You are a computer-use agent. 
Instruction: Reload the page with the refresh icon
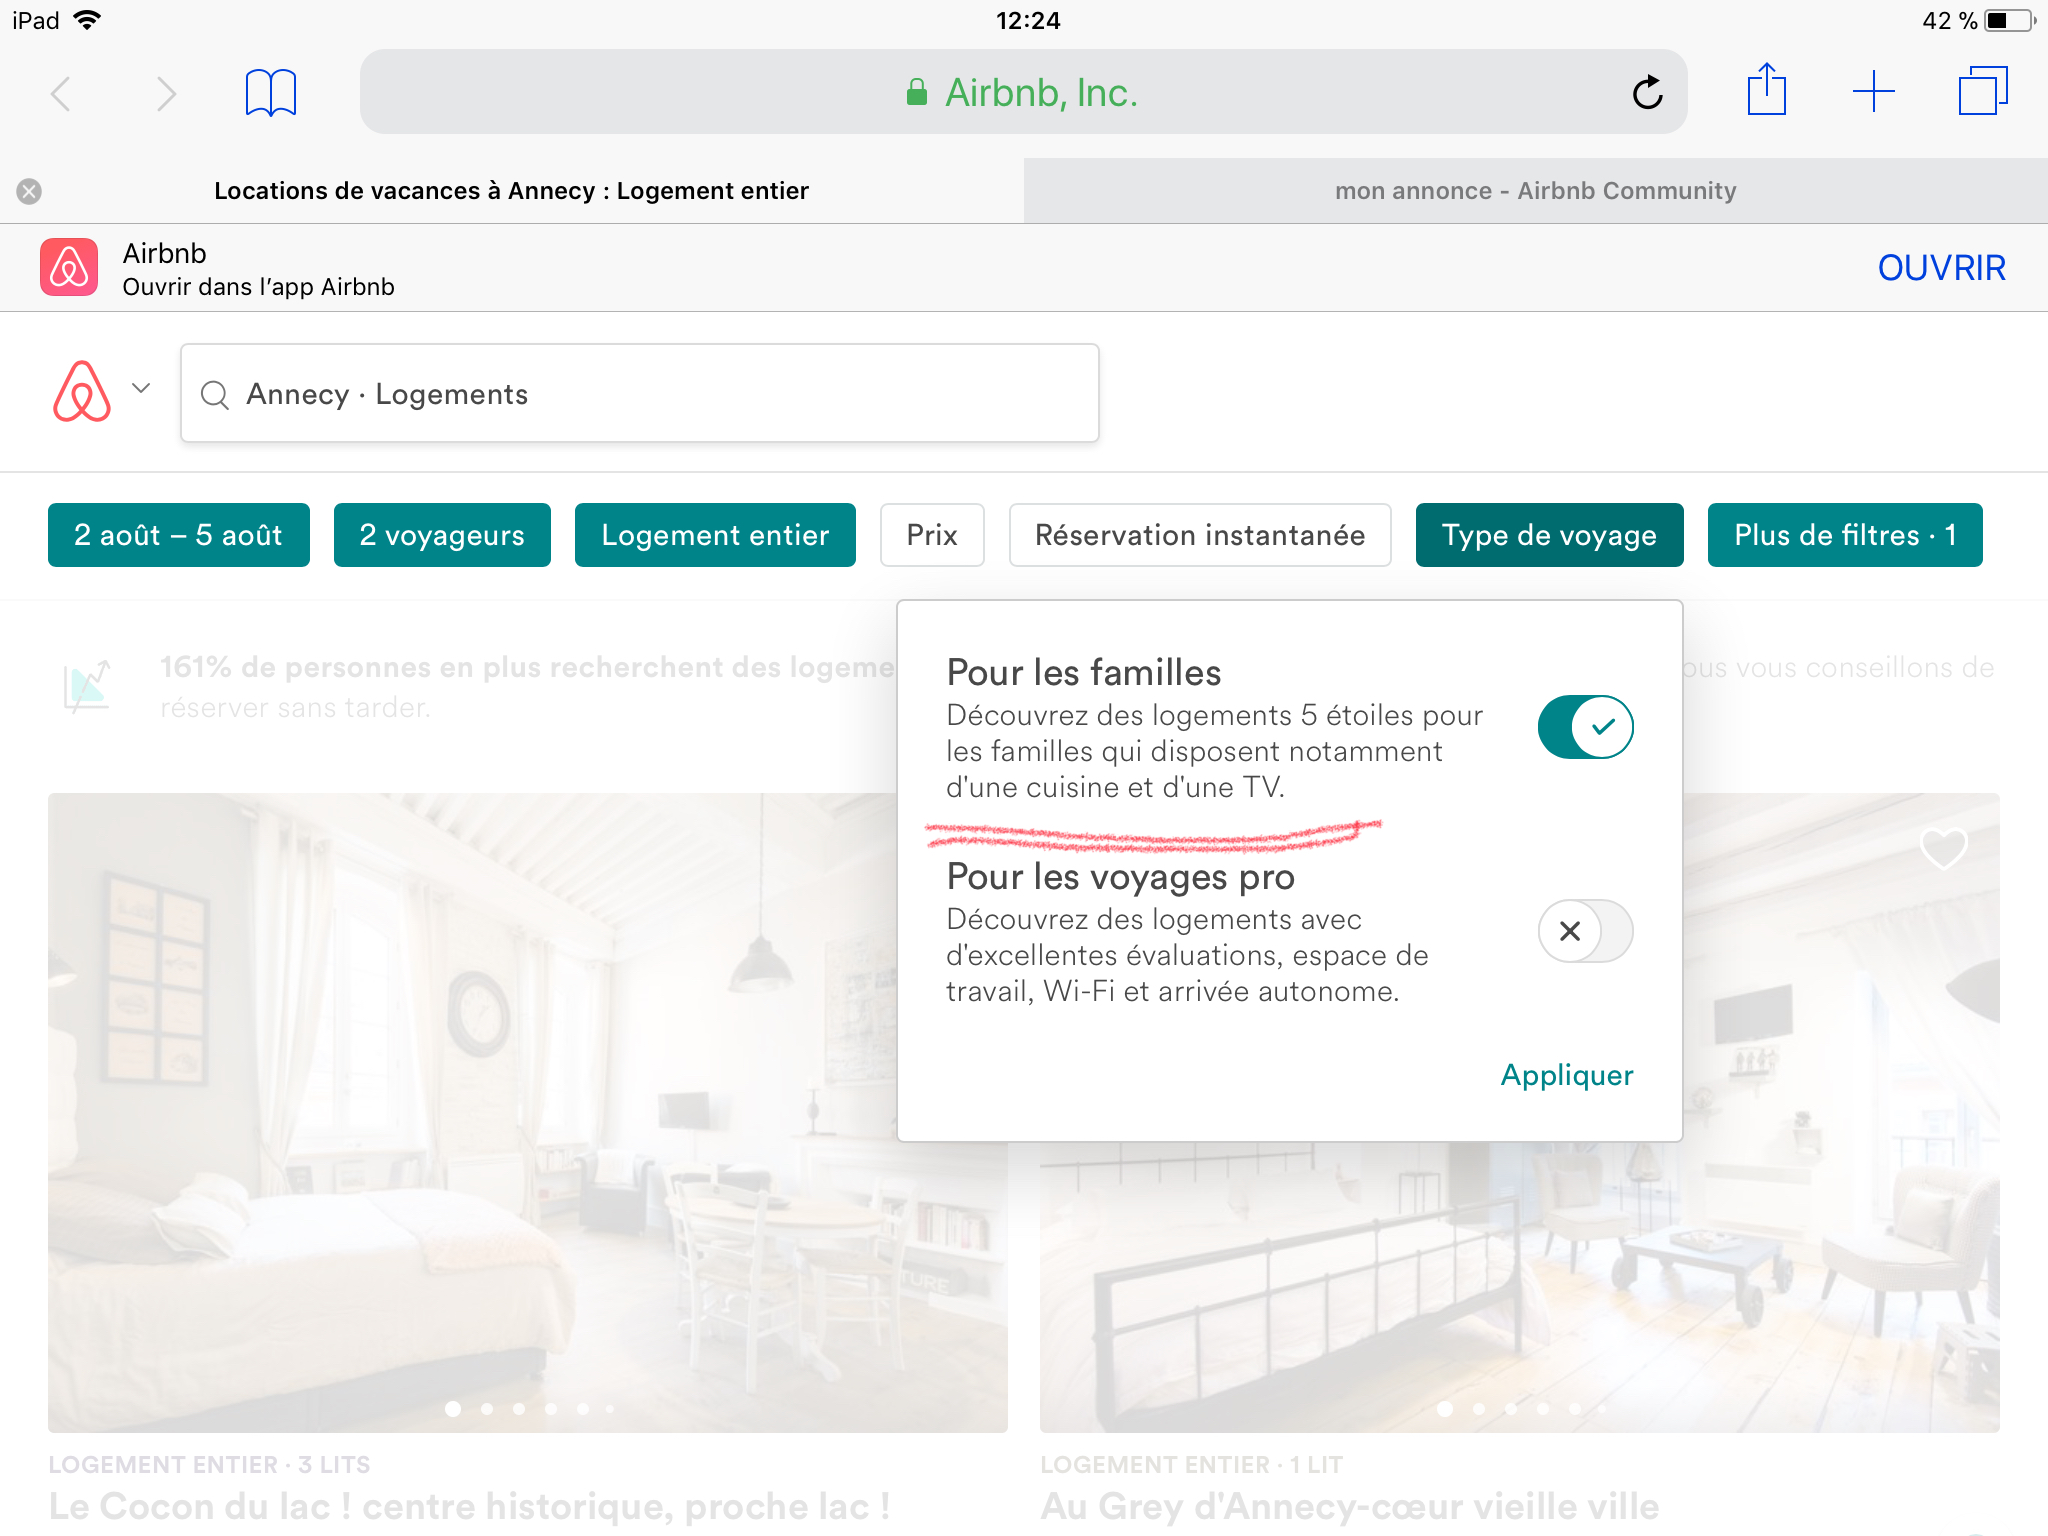1646,91
